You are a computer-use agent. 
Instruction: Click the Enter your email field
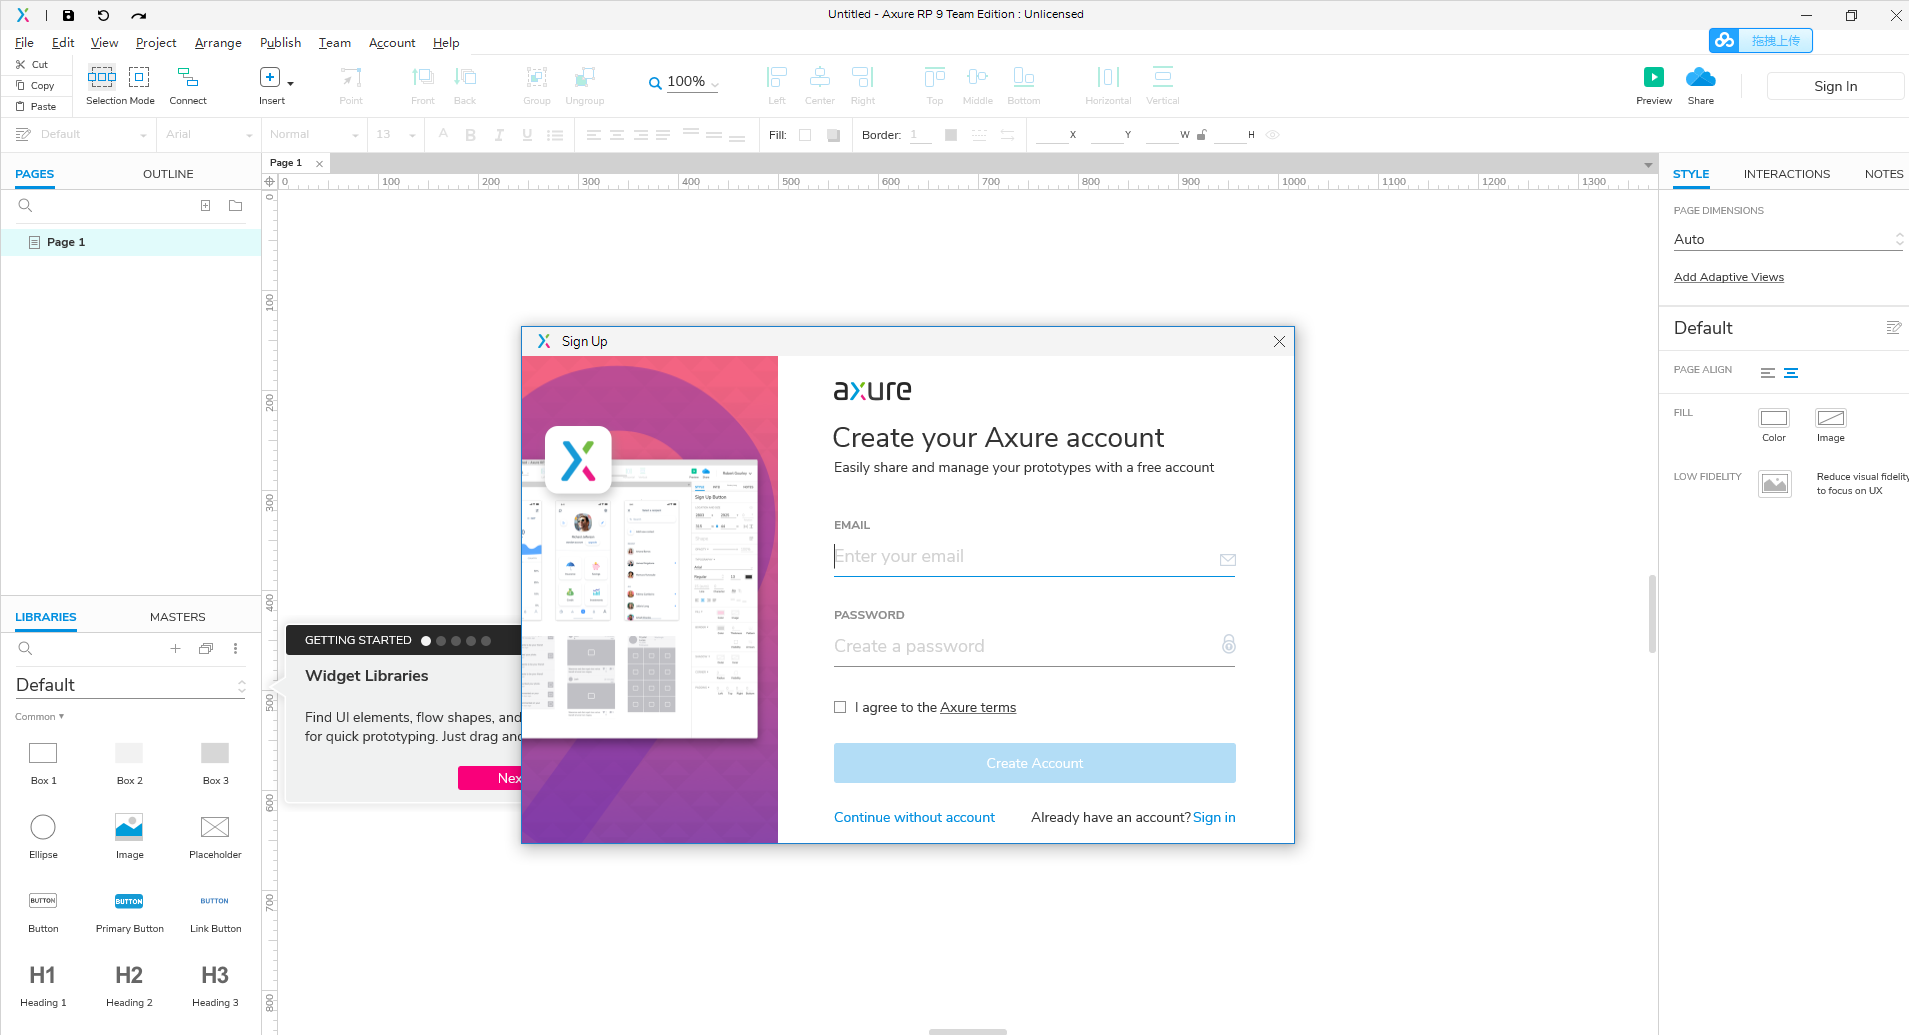coord(1034,556)
